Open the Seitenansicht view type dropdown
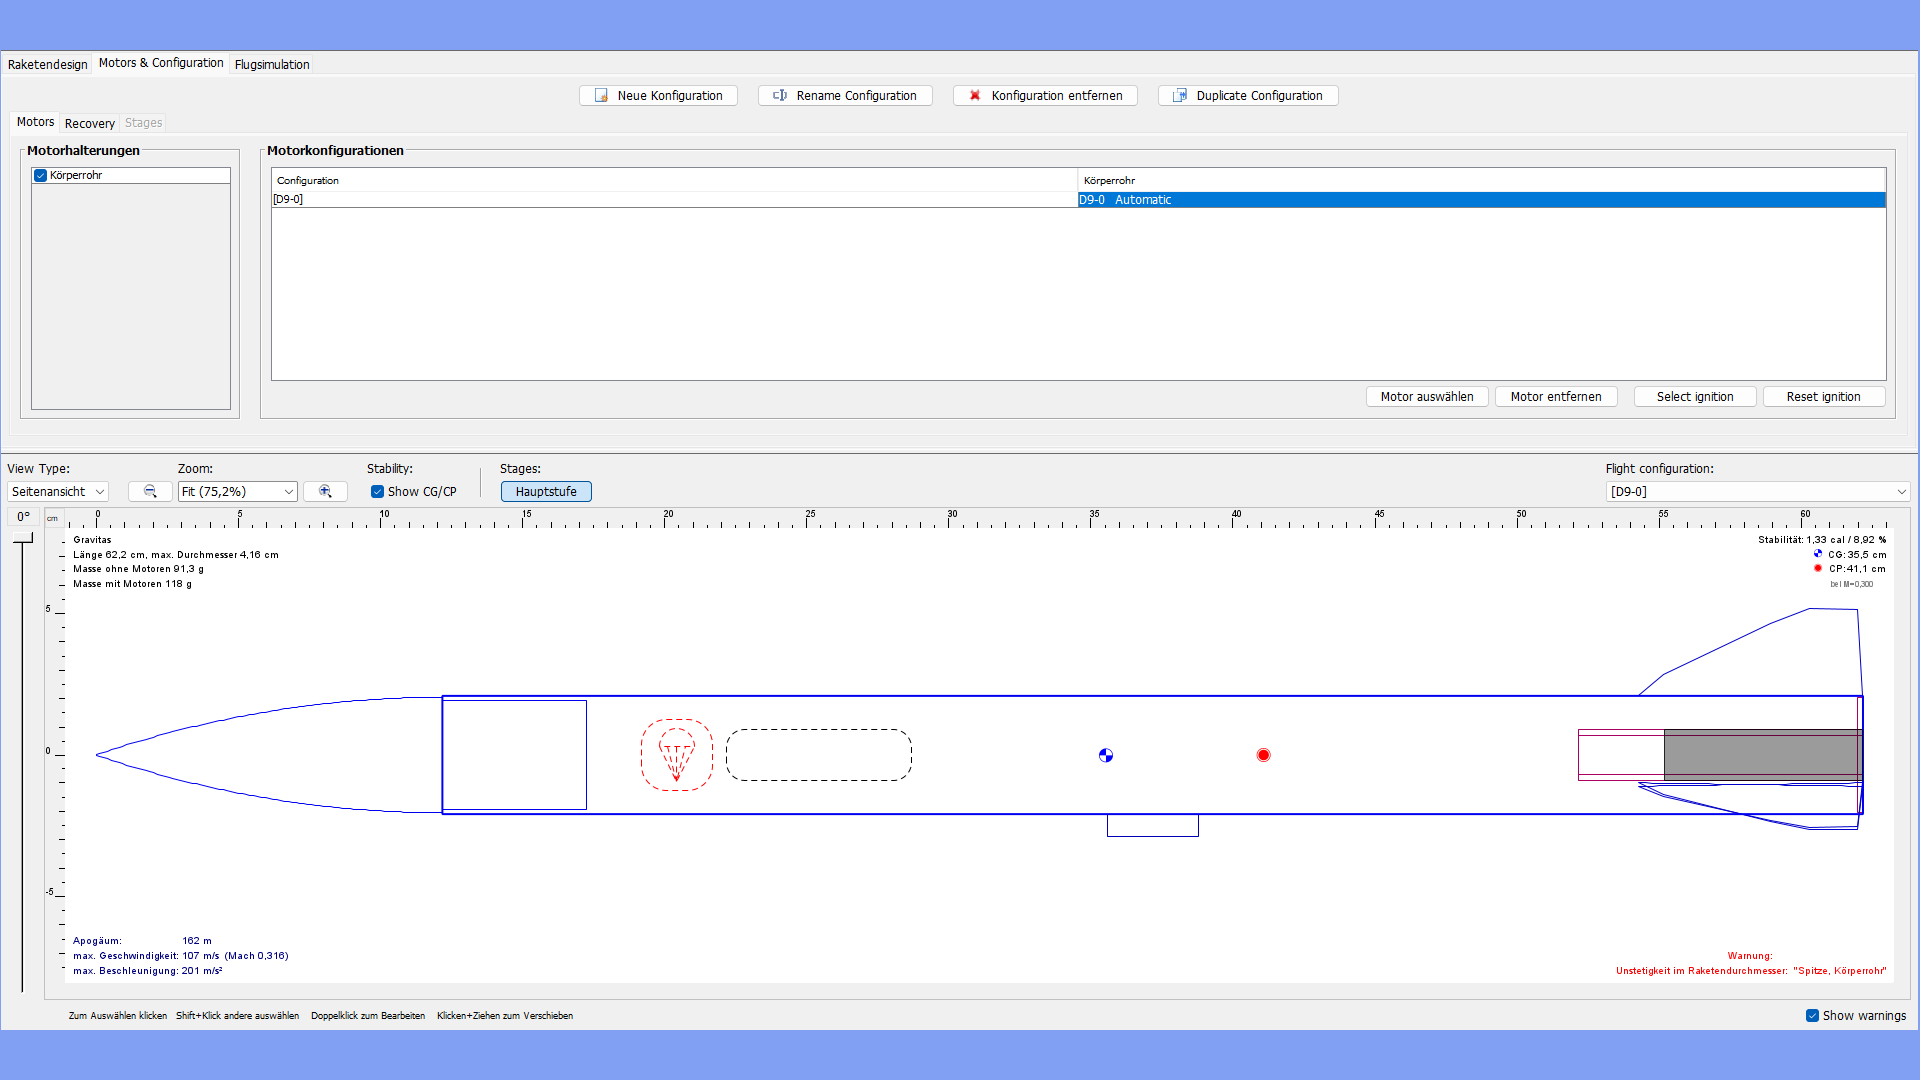This screenshot has width=1920, height=1080. click(x=58, y=491)
